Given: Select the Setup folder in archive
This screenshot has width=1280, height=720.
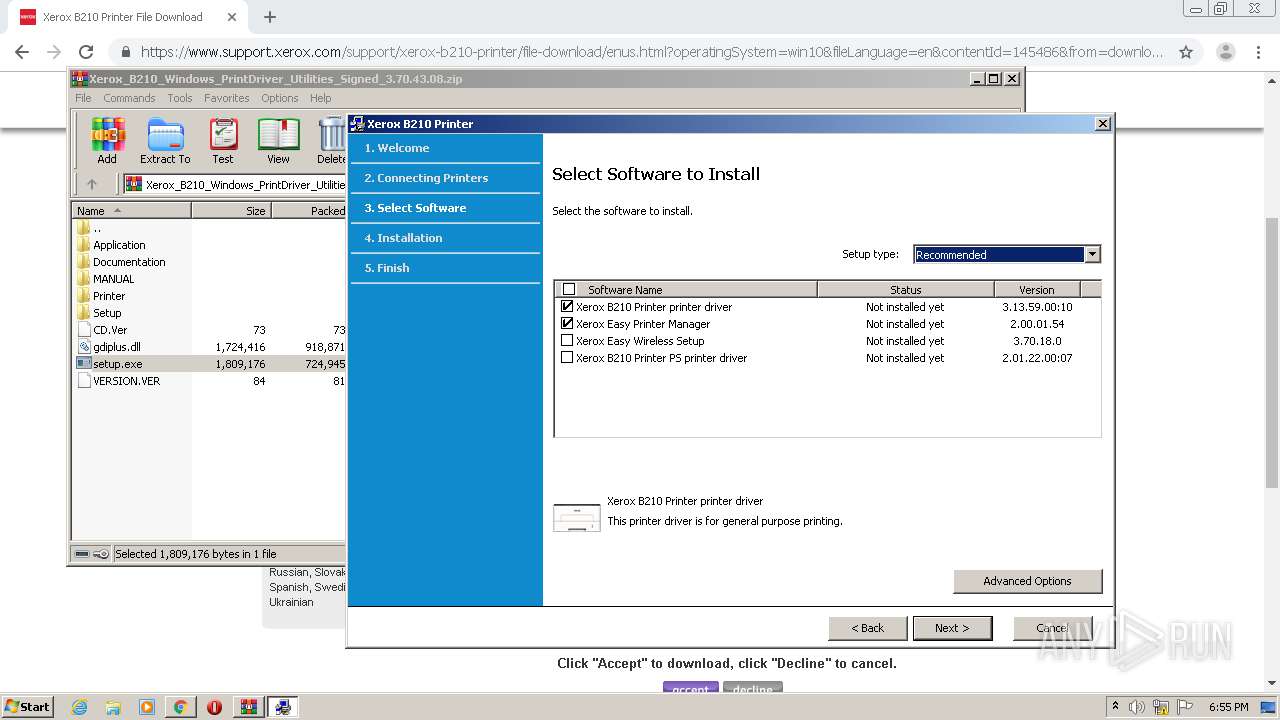Looking at the screenshot, I should [x=107, y=313].
